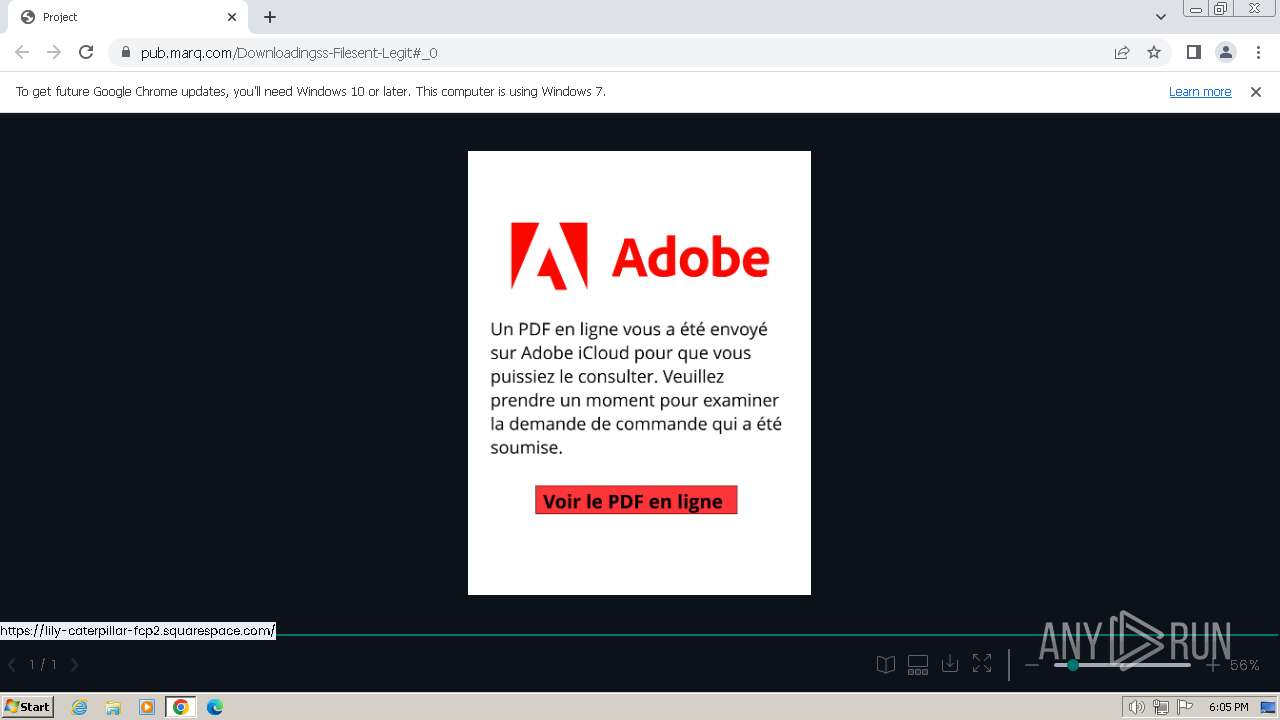Open Chrome profile menu
The width and height of the screenshot is (1280, 720).
pyautogui.click(x=1225, y=52)
